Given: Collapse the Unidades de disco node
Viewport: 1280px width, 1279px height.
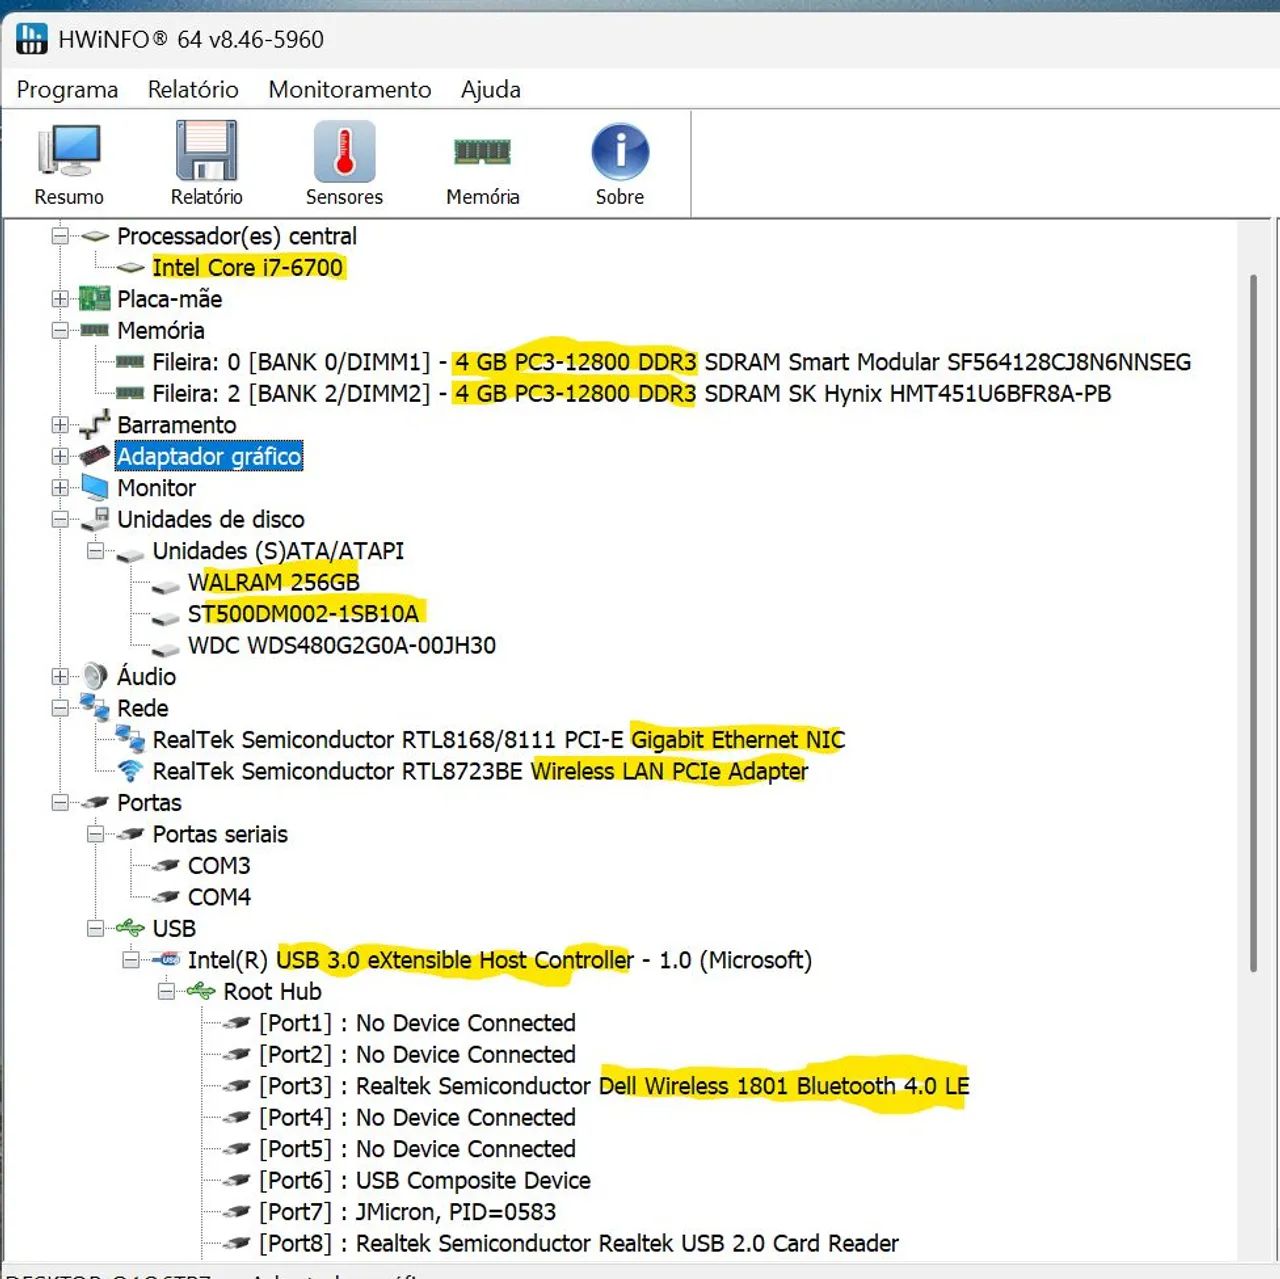Looking at the screenshot, I should [x=60, y=519].
